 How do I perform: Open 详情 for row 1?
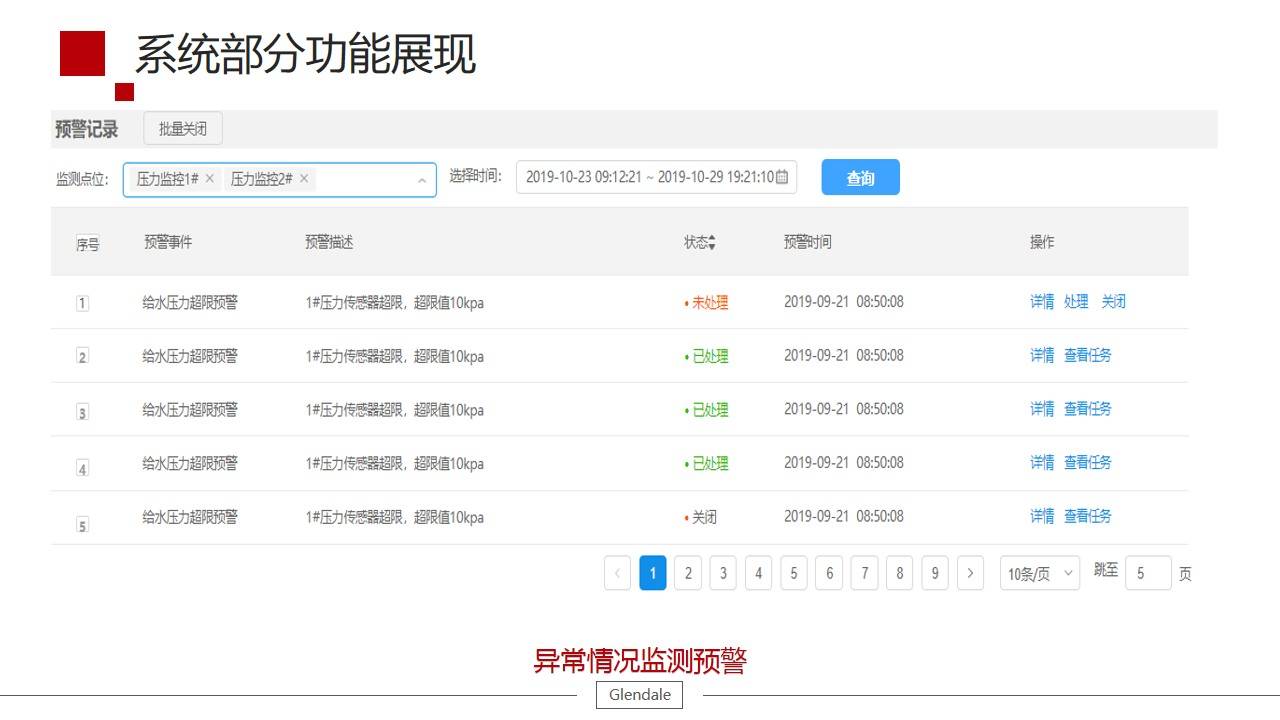(x=1042, y=302)
